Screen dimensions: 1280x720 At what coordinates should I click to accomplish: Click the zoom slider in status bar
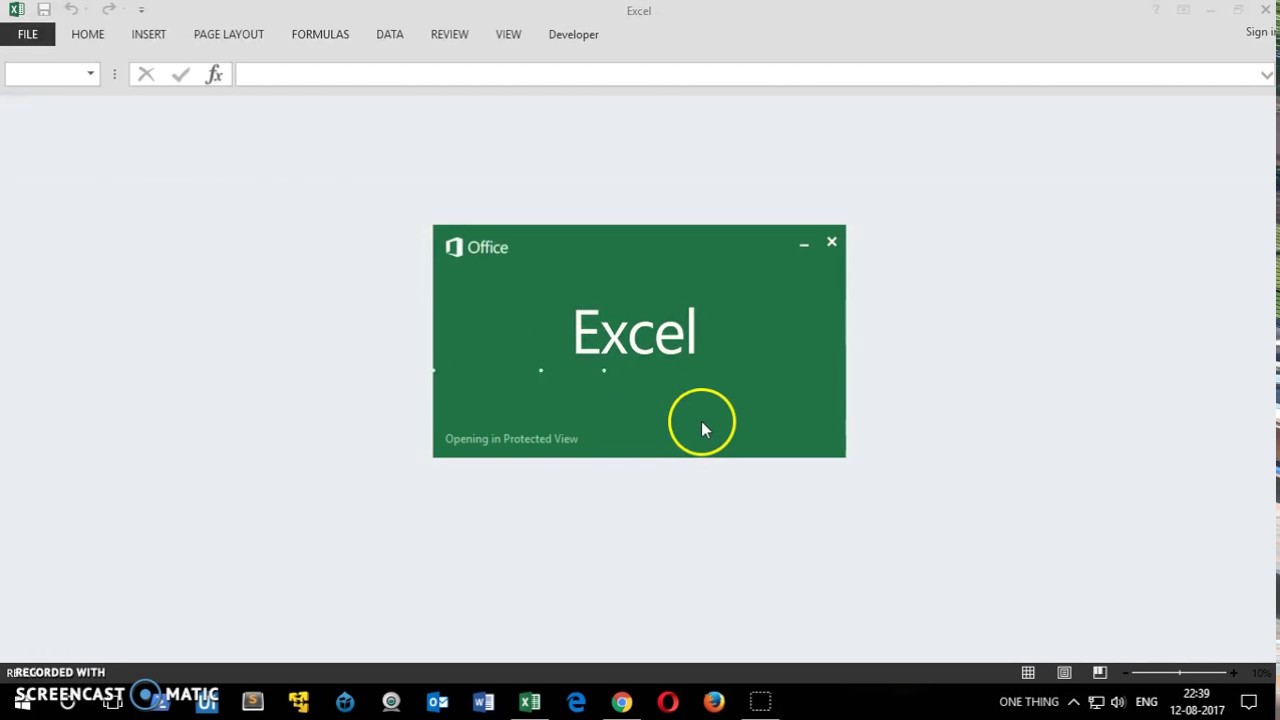coord(1180,673)
